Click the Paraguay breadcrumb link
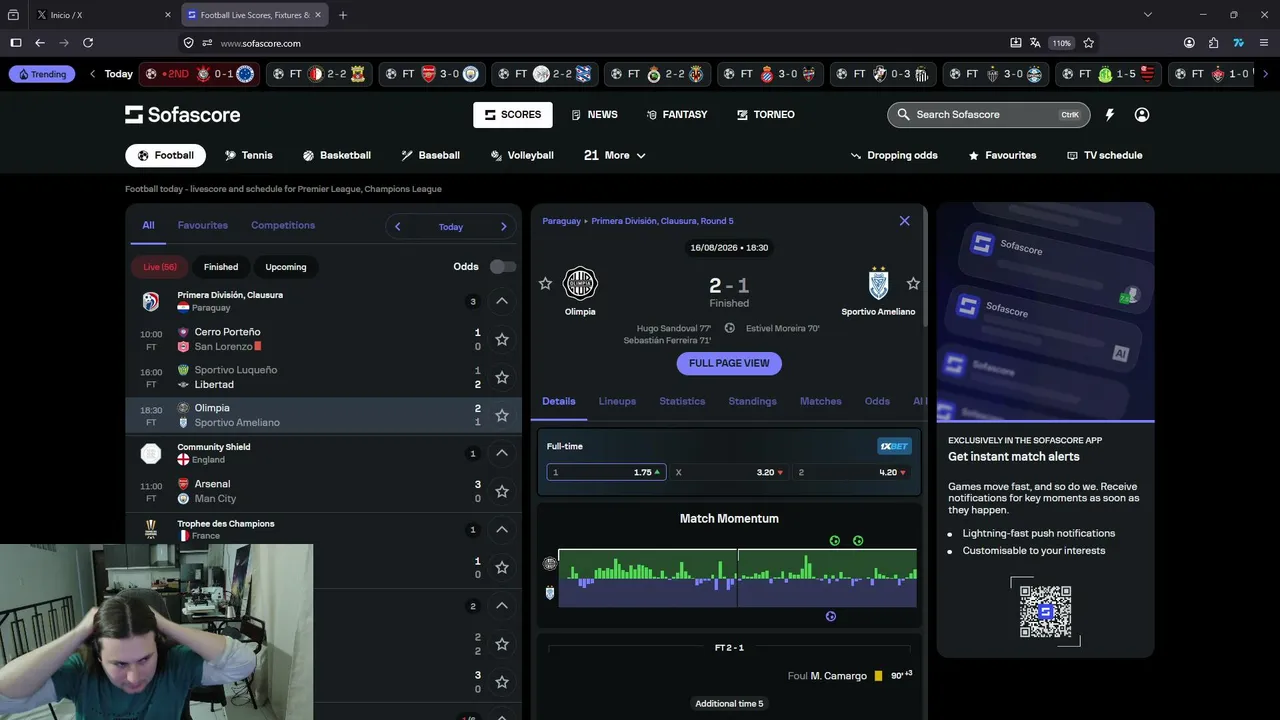The image size is (1280, 720). [x=561, y=221]
